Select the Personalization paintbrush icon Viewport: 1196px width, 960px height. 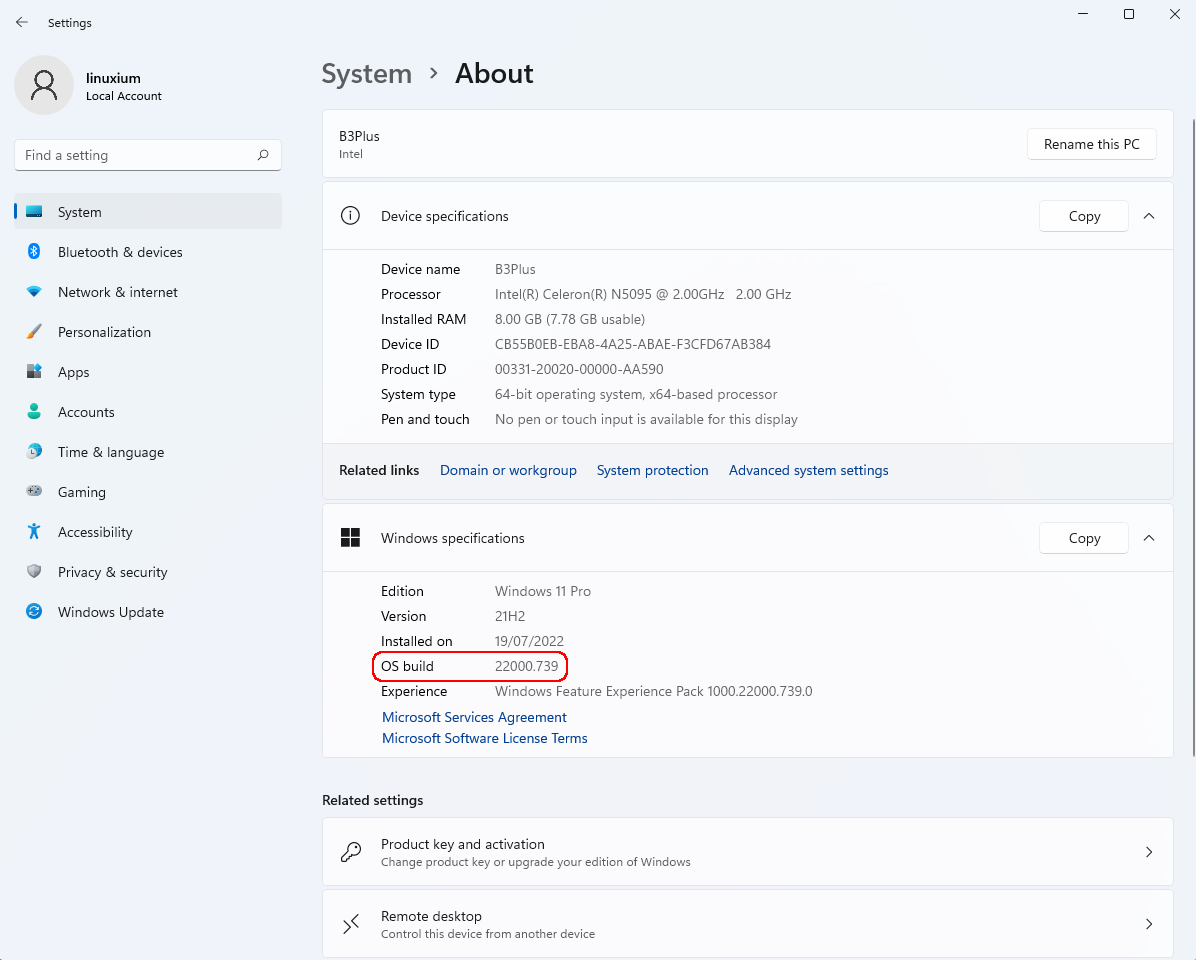coord(34,332)
